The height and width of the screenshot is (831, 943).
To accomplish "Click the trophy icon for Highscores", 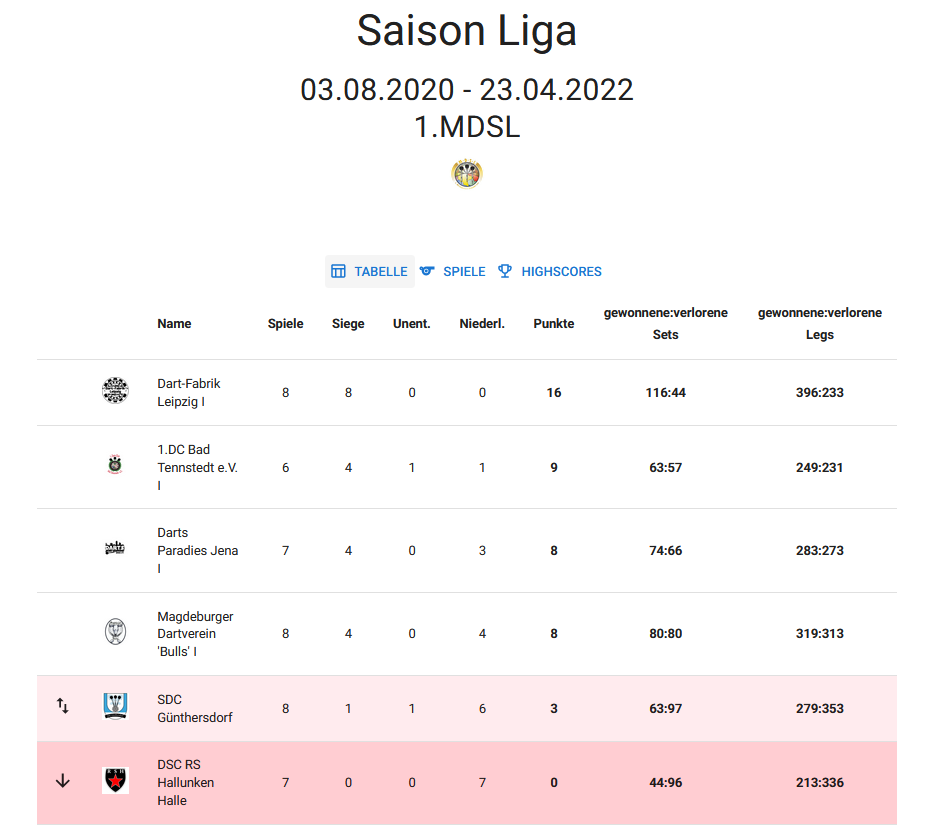I will 505,271.
